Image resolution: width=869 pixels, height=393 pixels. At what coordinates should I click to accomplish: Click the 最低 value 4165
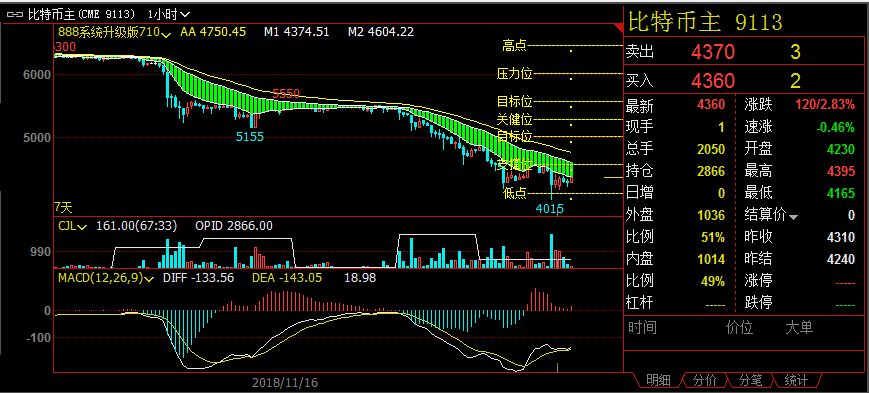coord(841,193)
